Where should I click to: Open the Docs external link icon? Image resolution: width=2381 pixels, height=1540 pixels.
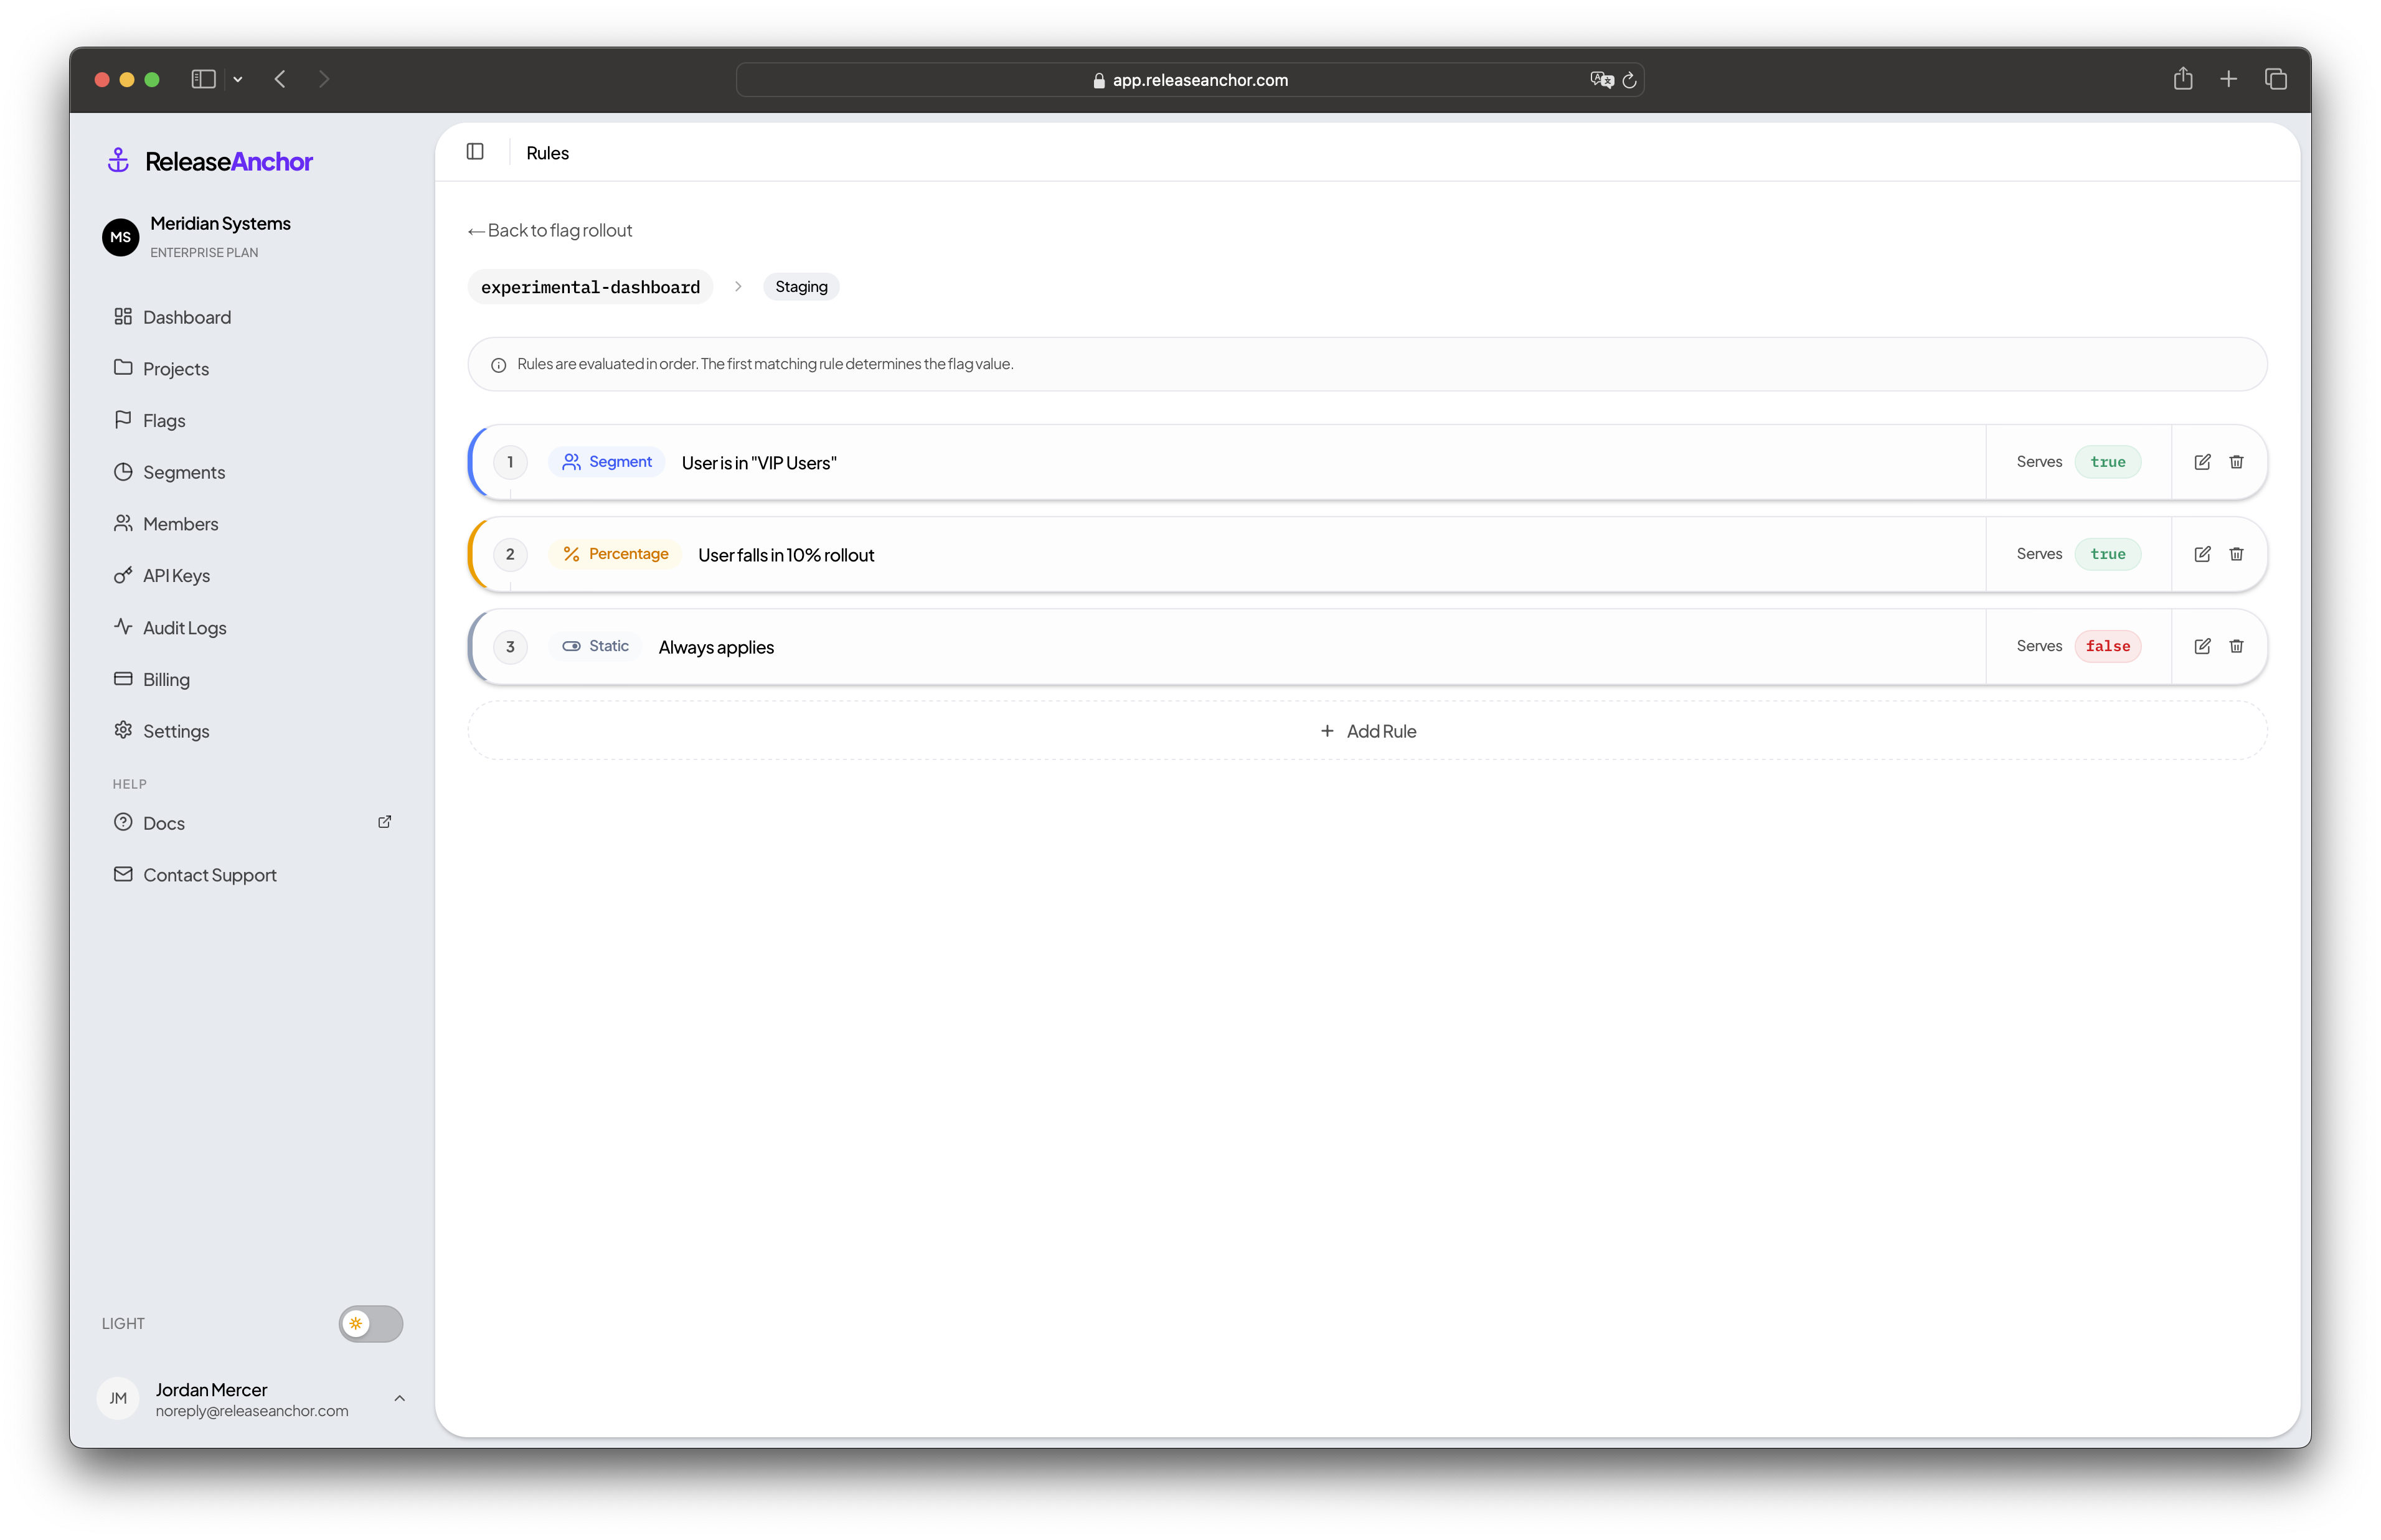(x=384, y=822)
